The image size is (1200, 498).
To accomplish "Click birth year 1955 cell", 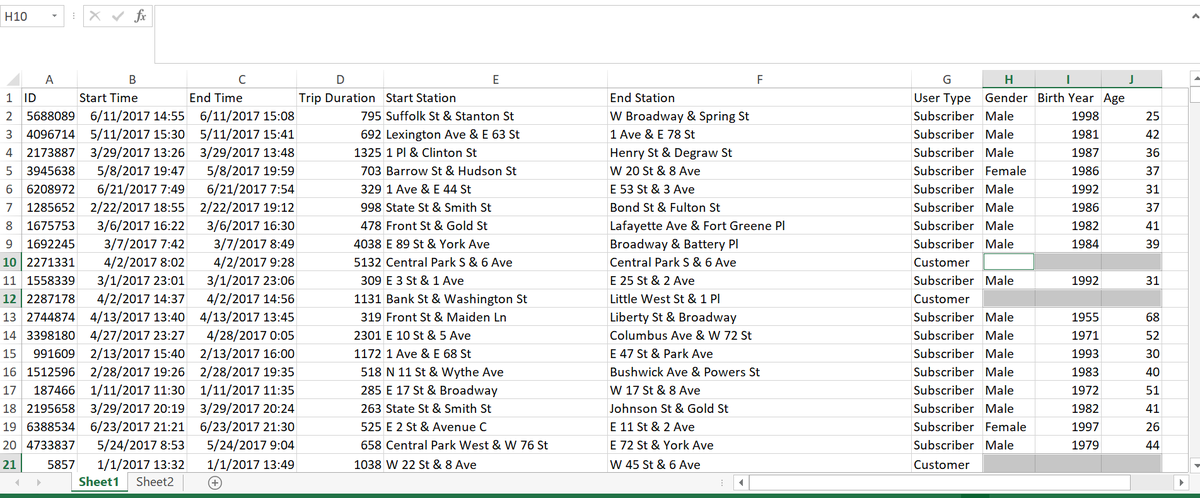I will [1068, 317].
